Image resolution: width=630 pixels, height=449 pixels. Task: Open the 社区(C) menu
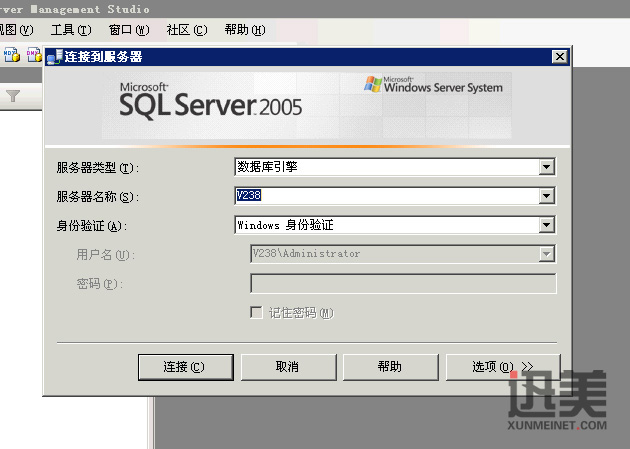187,30
